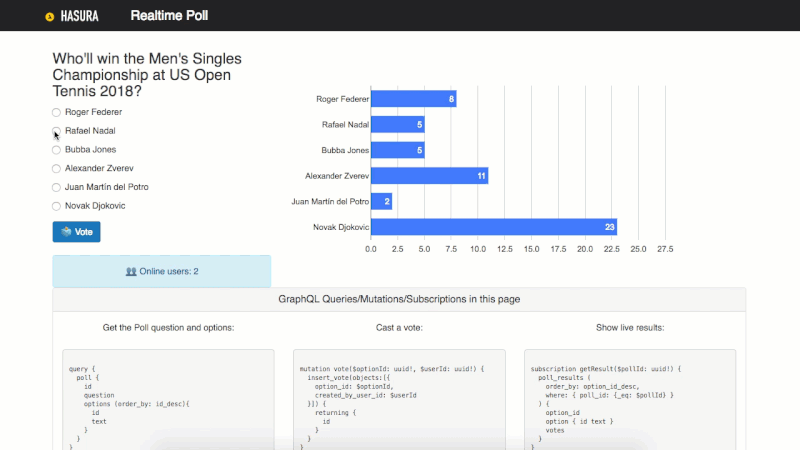The image size is (800, 450).
Task: Click the vote mutation code block
Action: (x=399, y=400)
